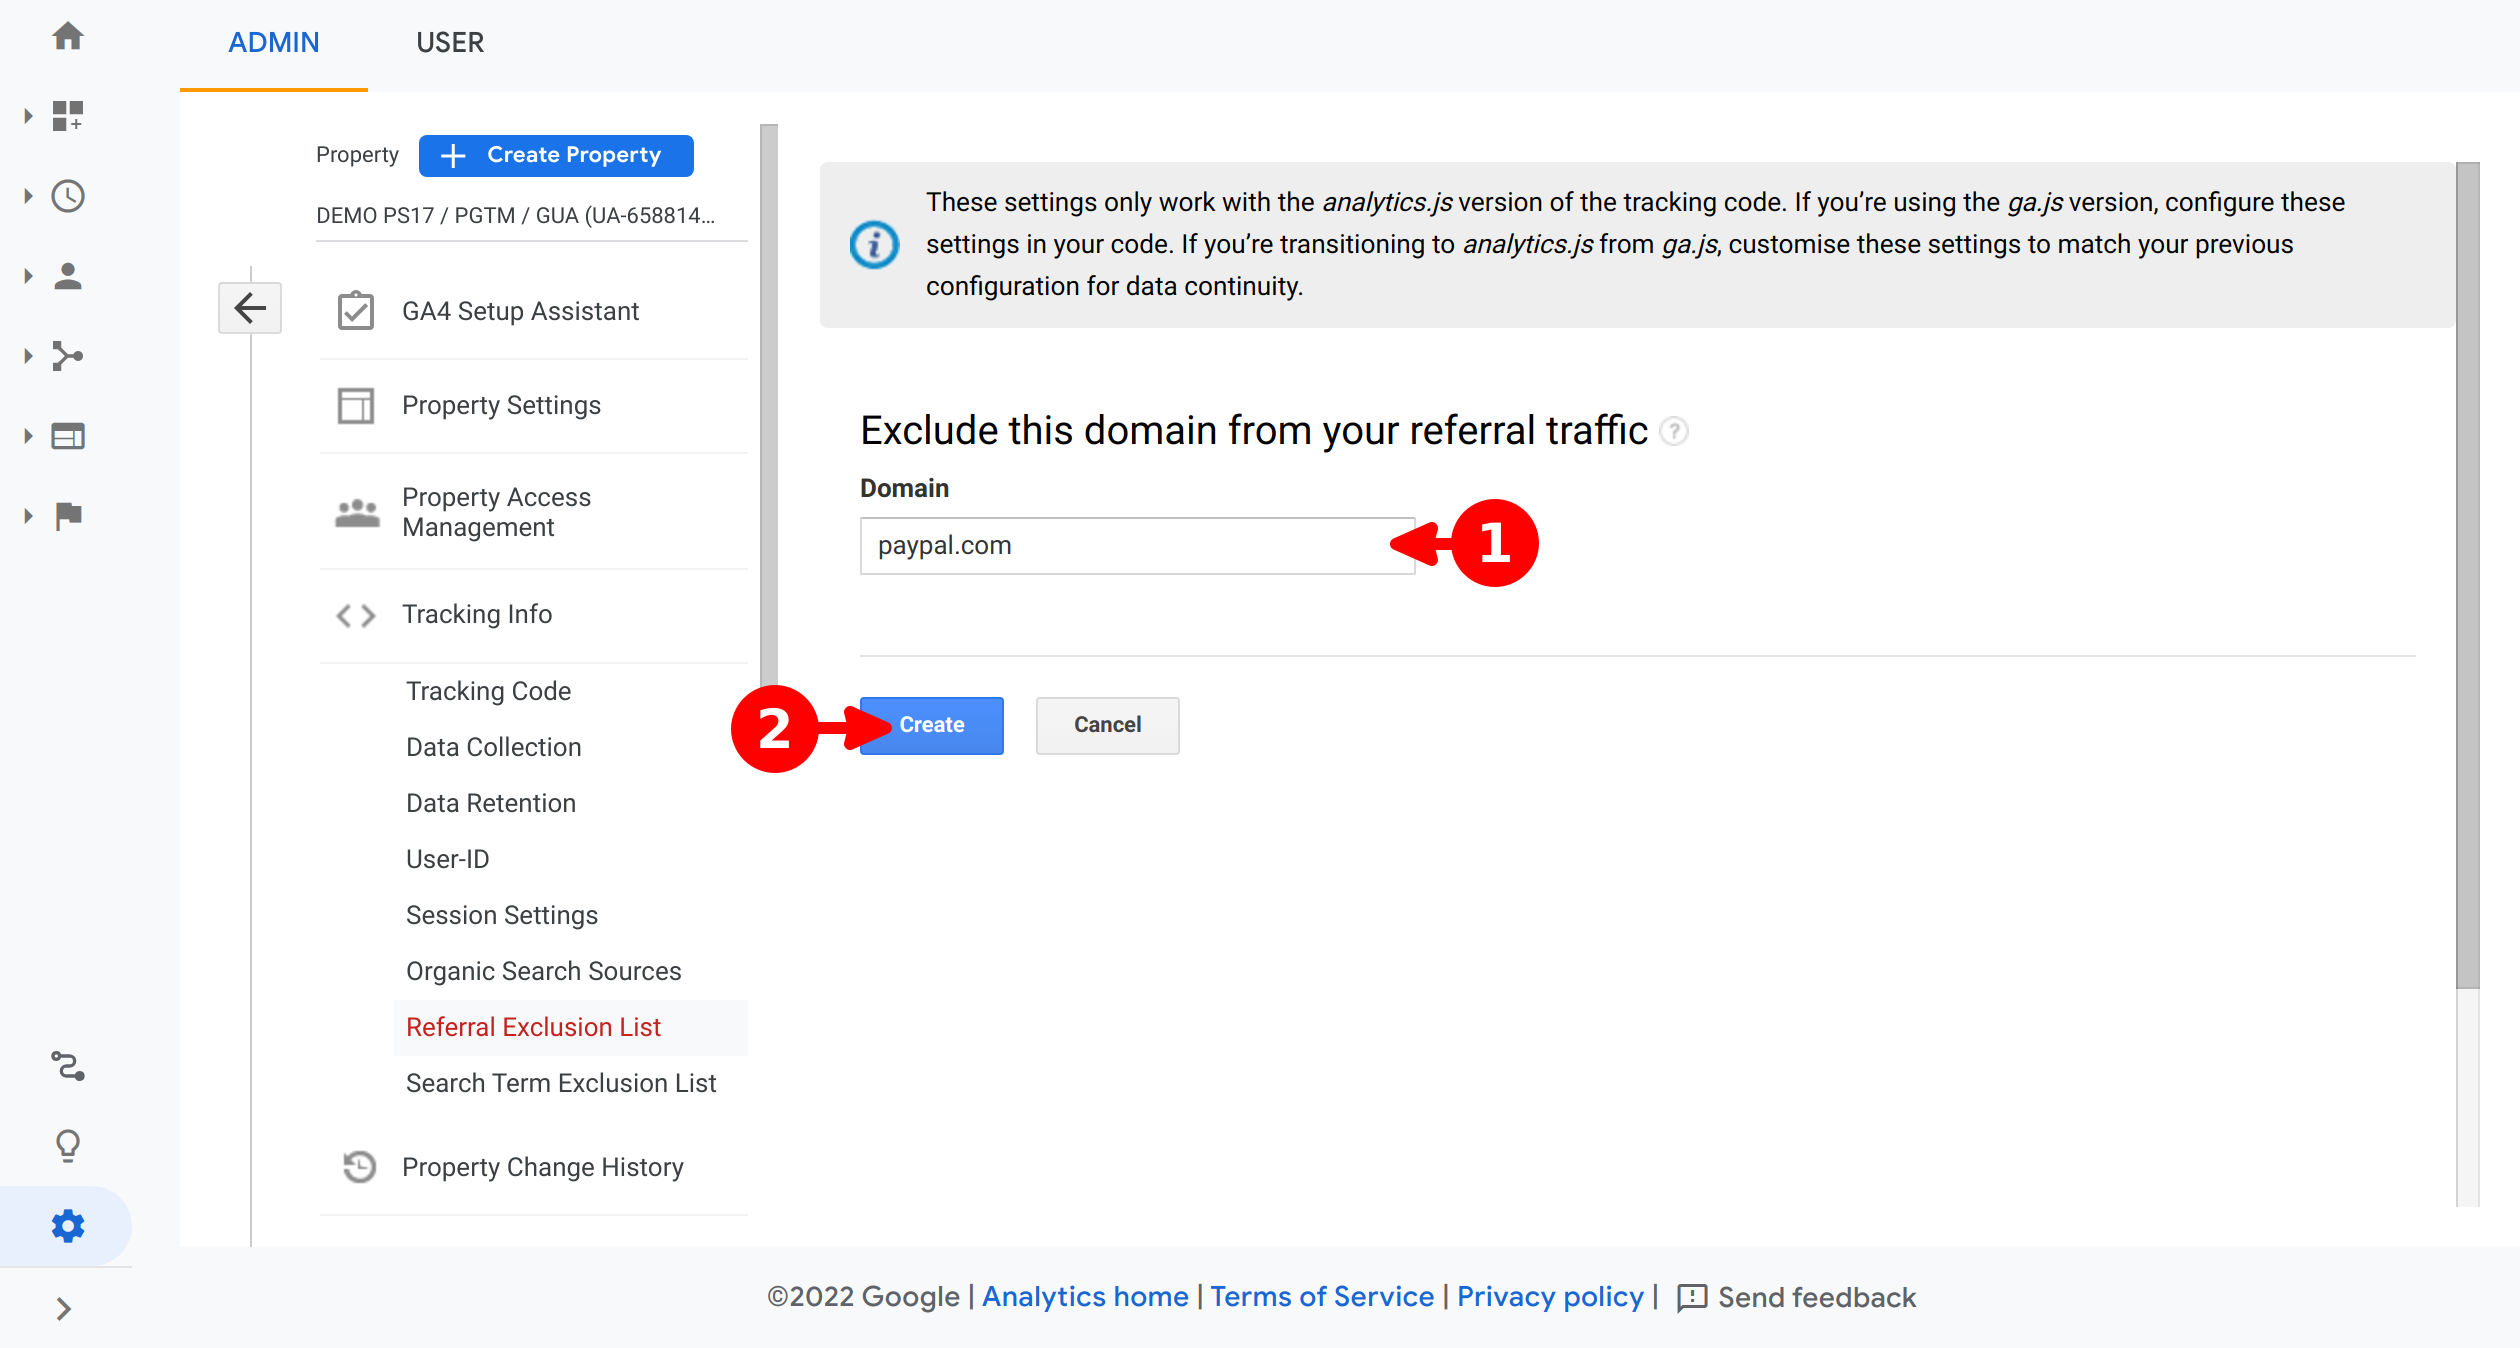Open the Realtime clock icon
The width and height of the screenshot is (2520, 1348).
point(68,196)
